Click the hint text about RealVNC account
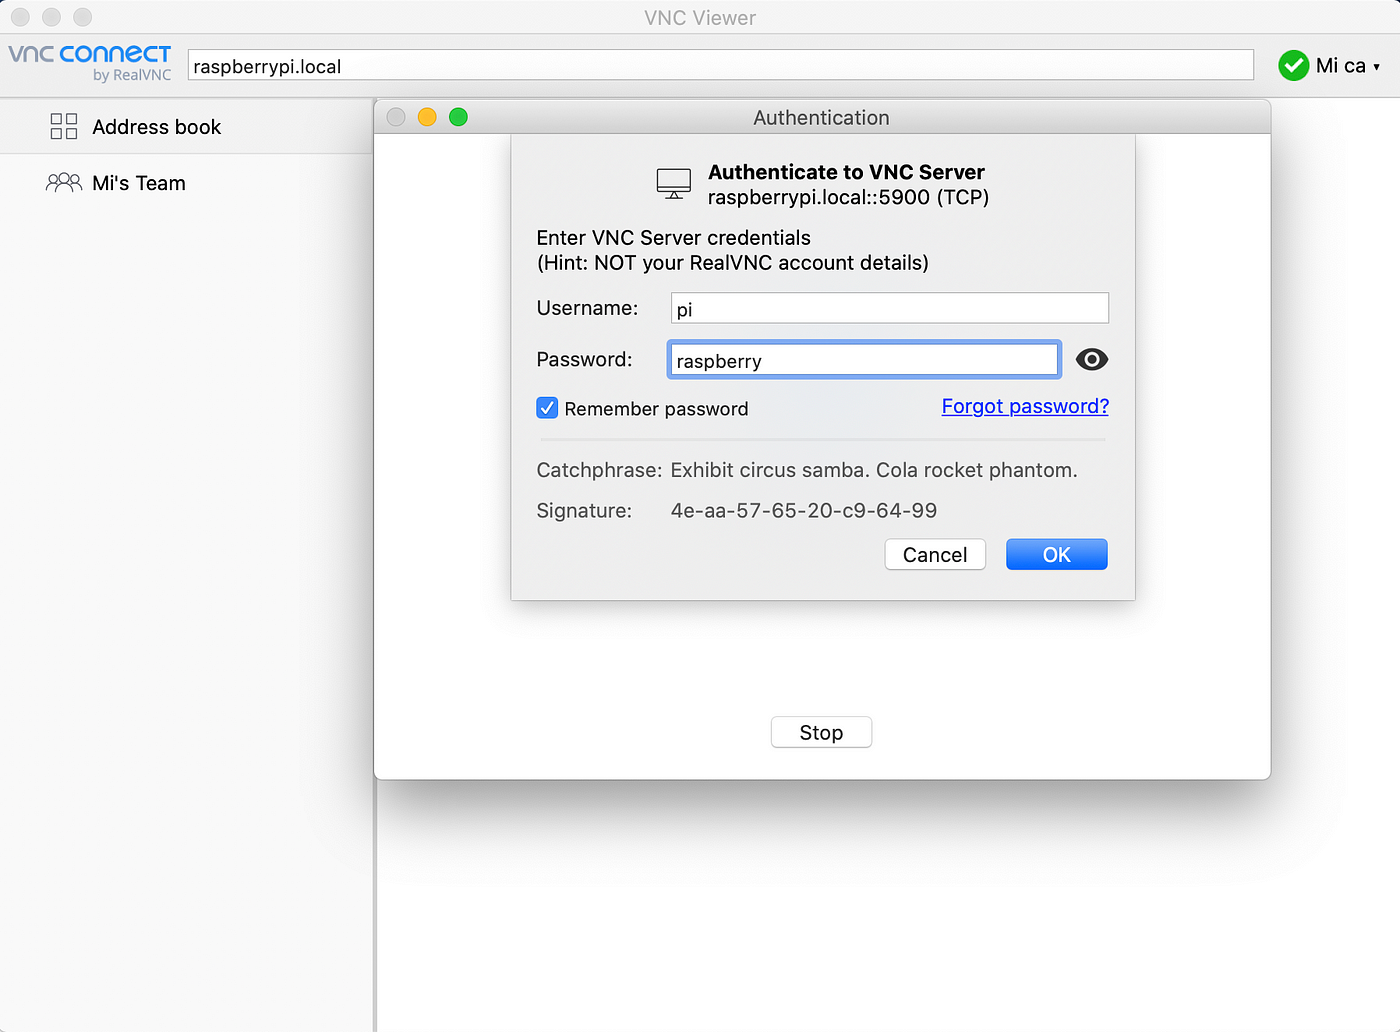The height and width of the screenshot is (1032, 1400). (733, 263)
